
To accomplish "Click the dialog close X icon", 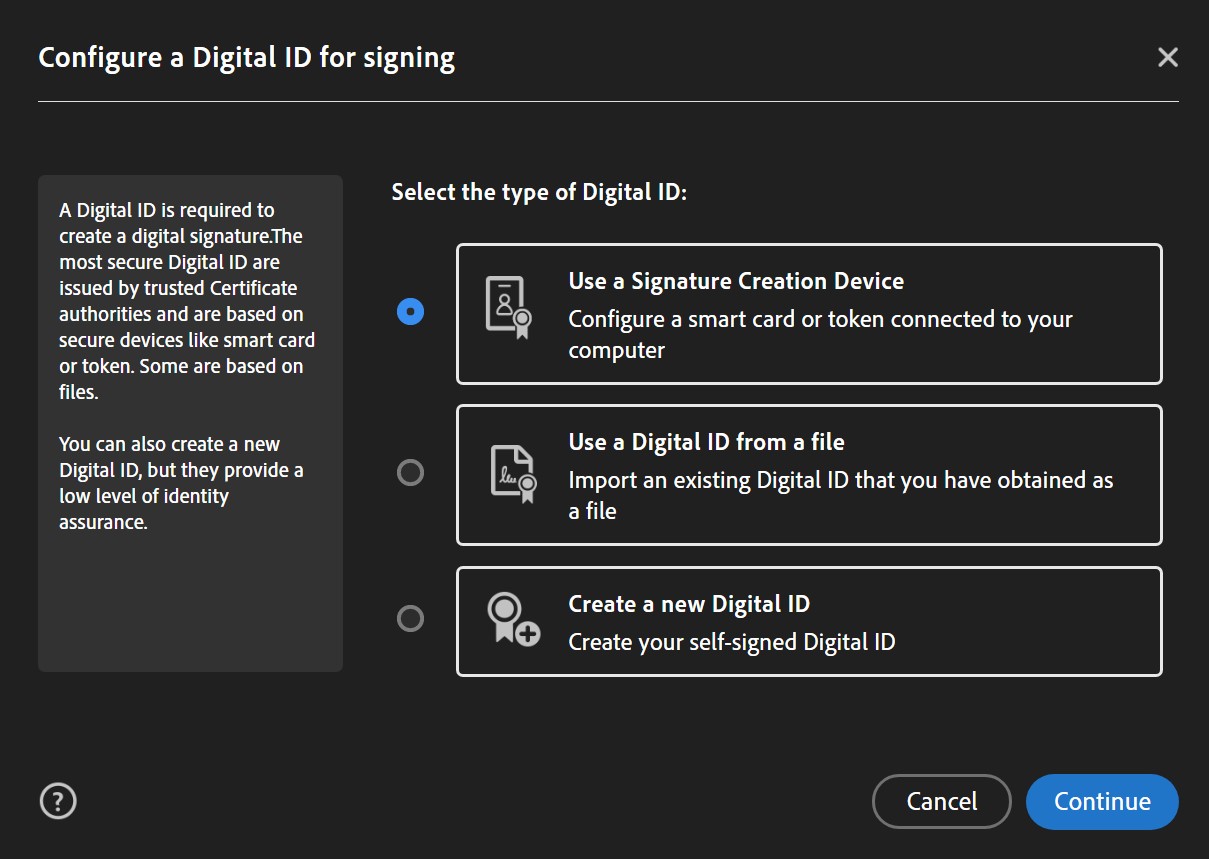I will pyautogui.click(x=1167, y=57).
